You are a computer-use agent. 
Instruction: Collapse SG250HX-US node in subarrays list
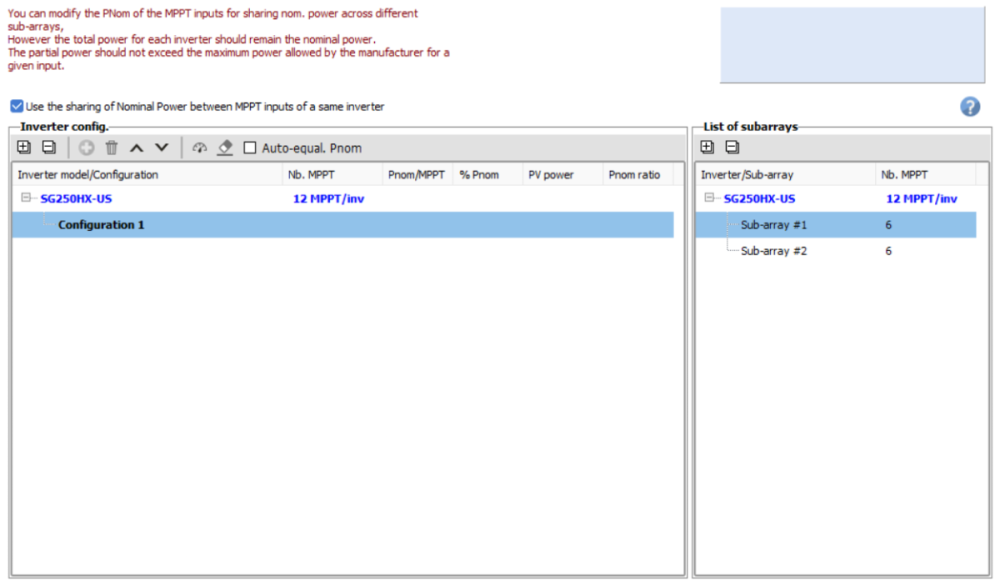click(x=709, y=198)
